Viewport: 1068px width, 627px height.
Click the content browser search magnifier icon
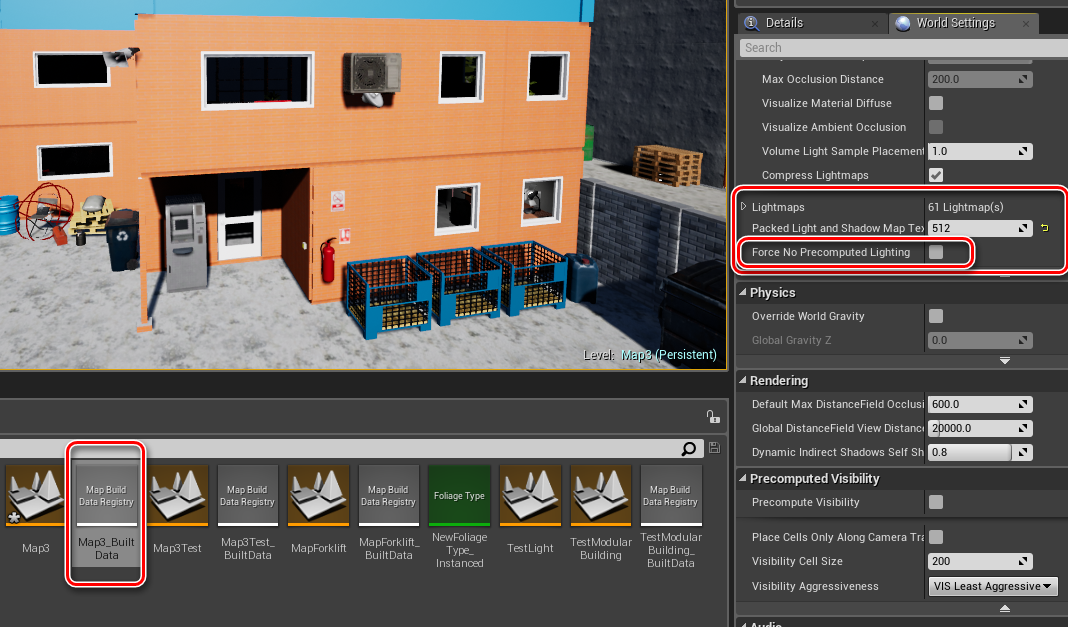[x=689, y=449]
